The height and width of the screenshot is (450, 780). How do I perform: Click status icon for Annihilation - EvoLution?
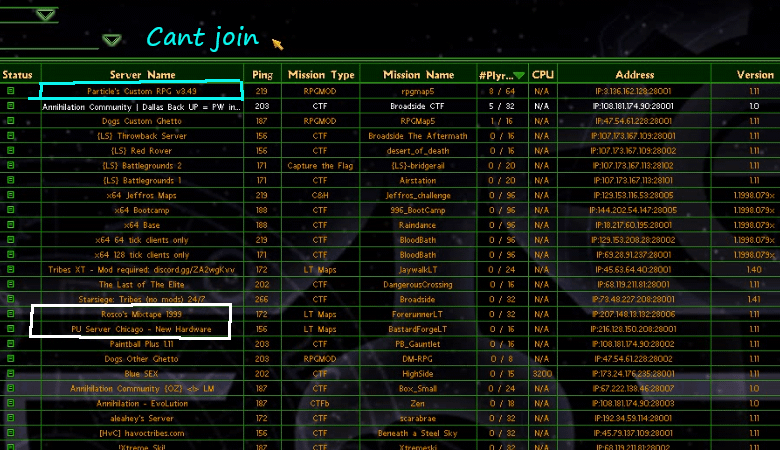tap(10, 403)
